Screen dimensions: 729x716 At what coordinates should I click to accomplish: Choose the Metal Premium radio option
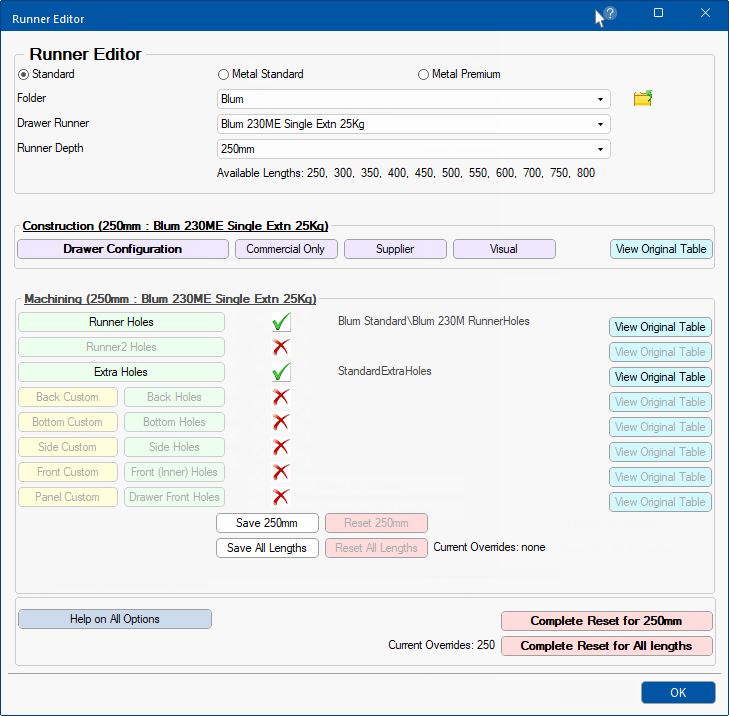click(x=424, y=74)
